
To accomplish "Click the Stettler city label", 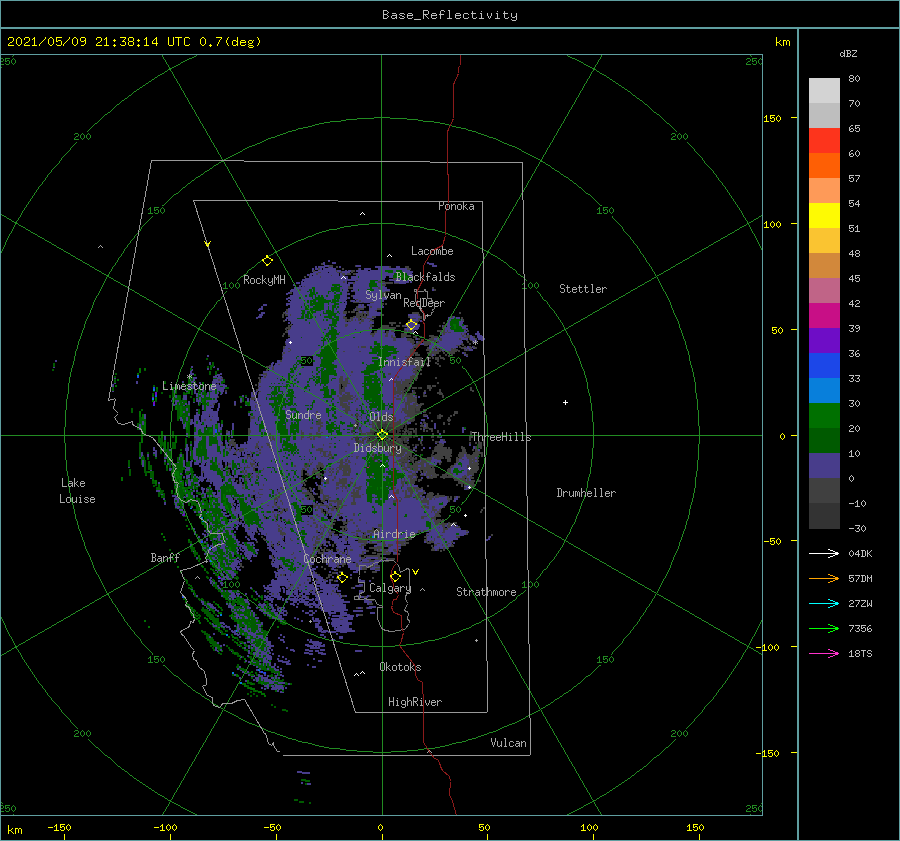I will tap(583, 289).
